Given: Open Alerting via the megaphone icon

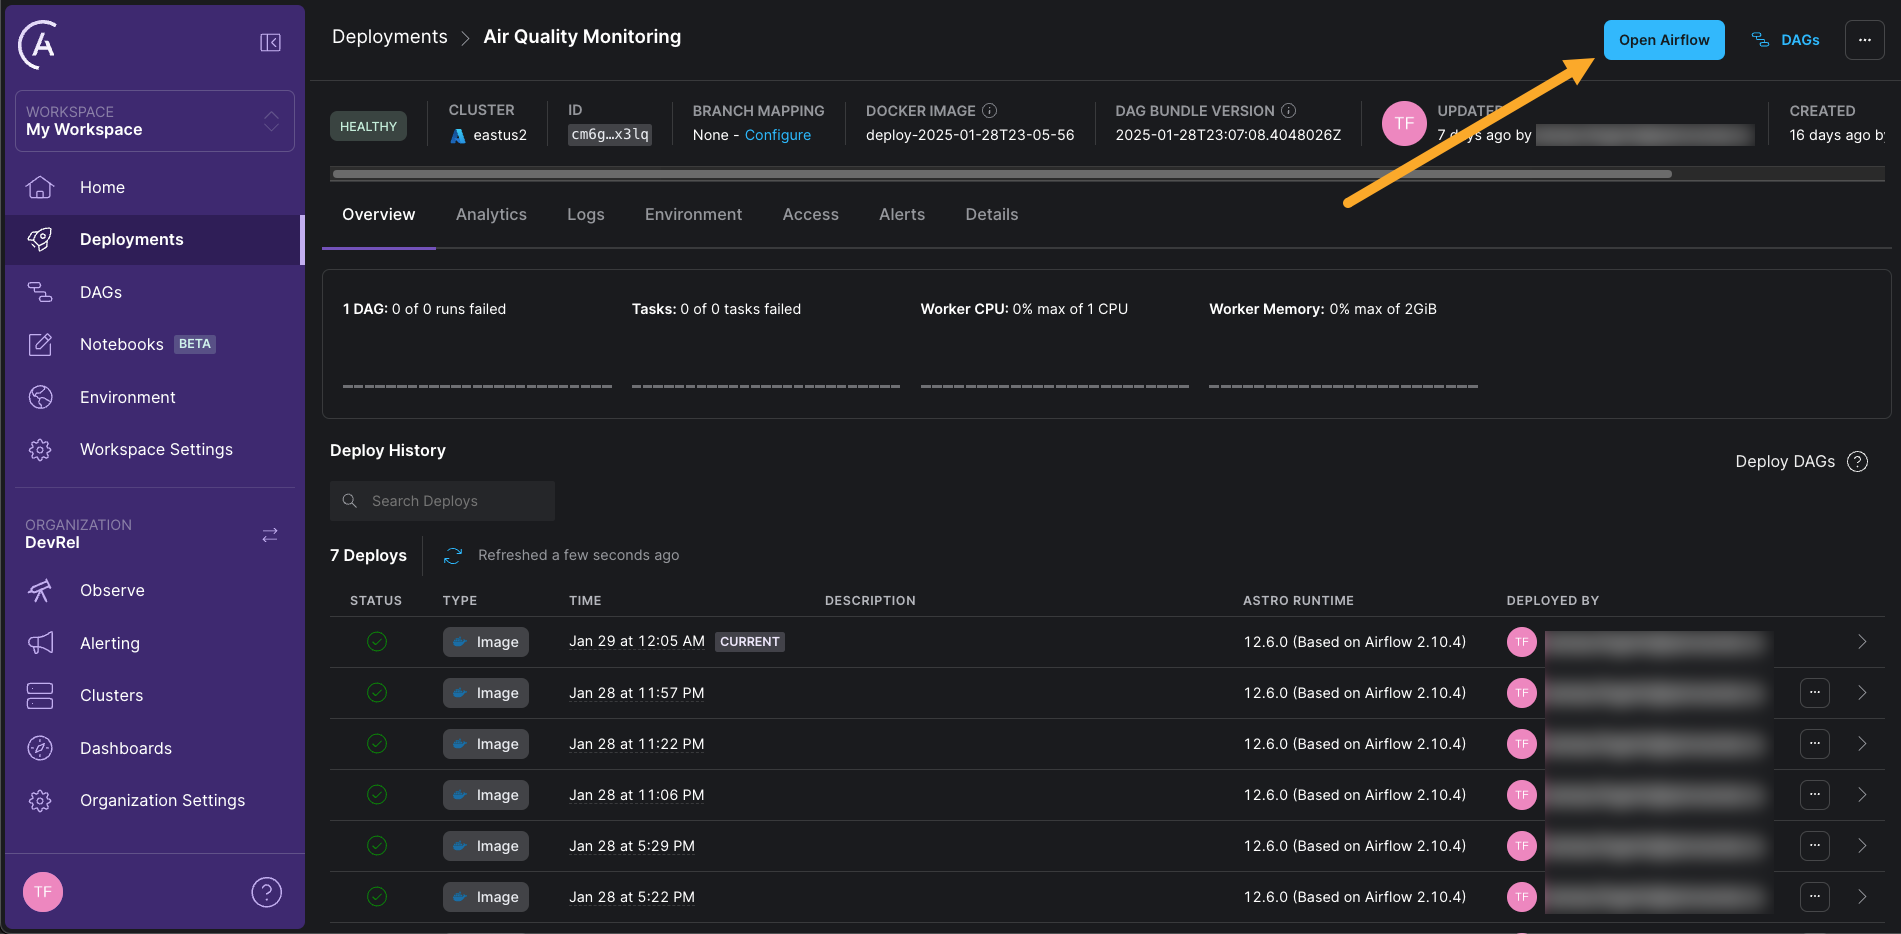Looking at the screenshot, I should coord(40,643).
